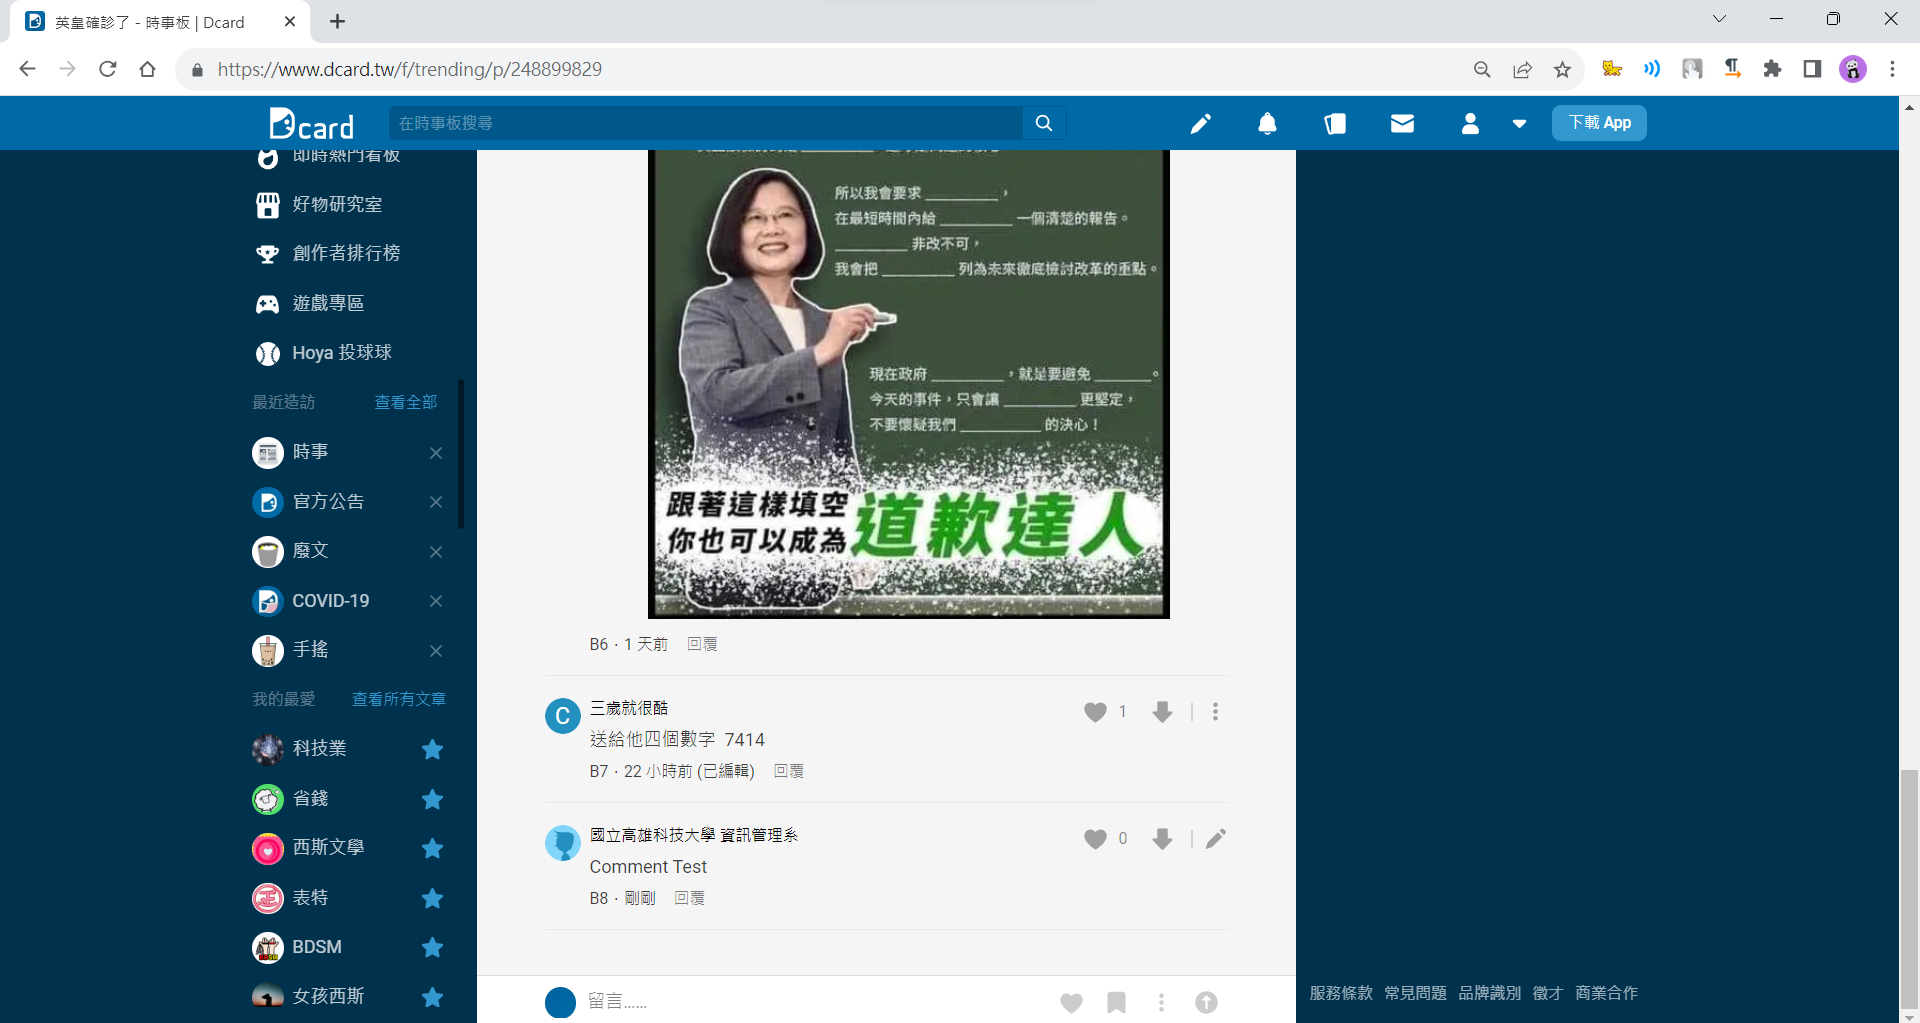Remove 廢文 from recent visits
This screenshot has height=1023, width=1920.
click(436, 552)
